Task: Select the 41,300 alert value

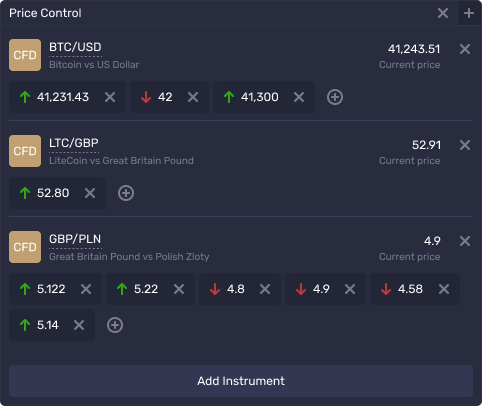Action: (x=260, y=97)
